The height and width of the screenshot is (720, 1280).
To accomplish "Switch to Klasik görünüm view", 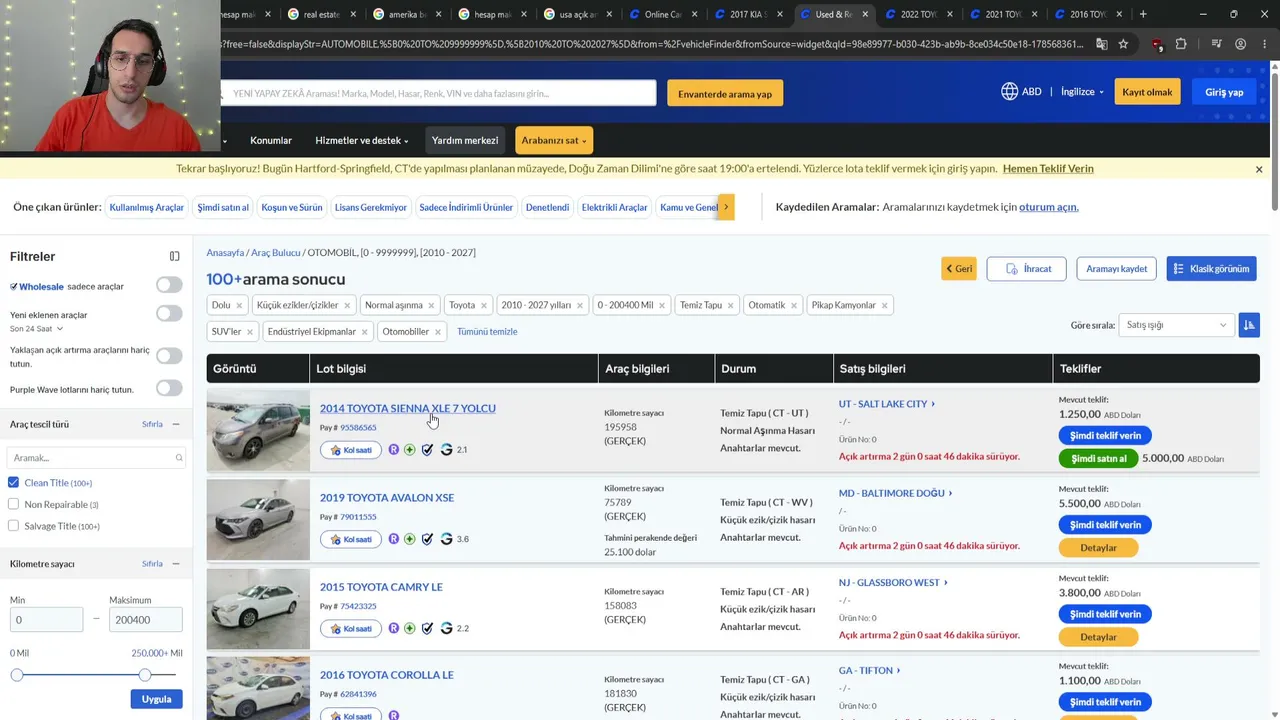I will pyautogui.click(x=1211, y=269).
